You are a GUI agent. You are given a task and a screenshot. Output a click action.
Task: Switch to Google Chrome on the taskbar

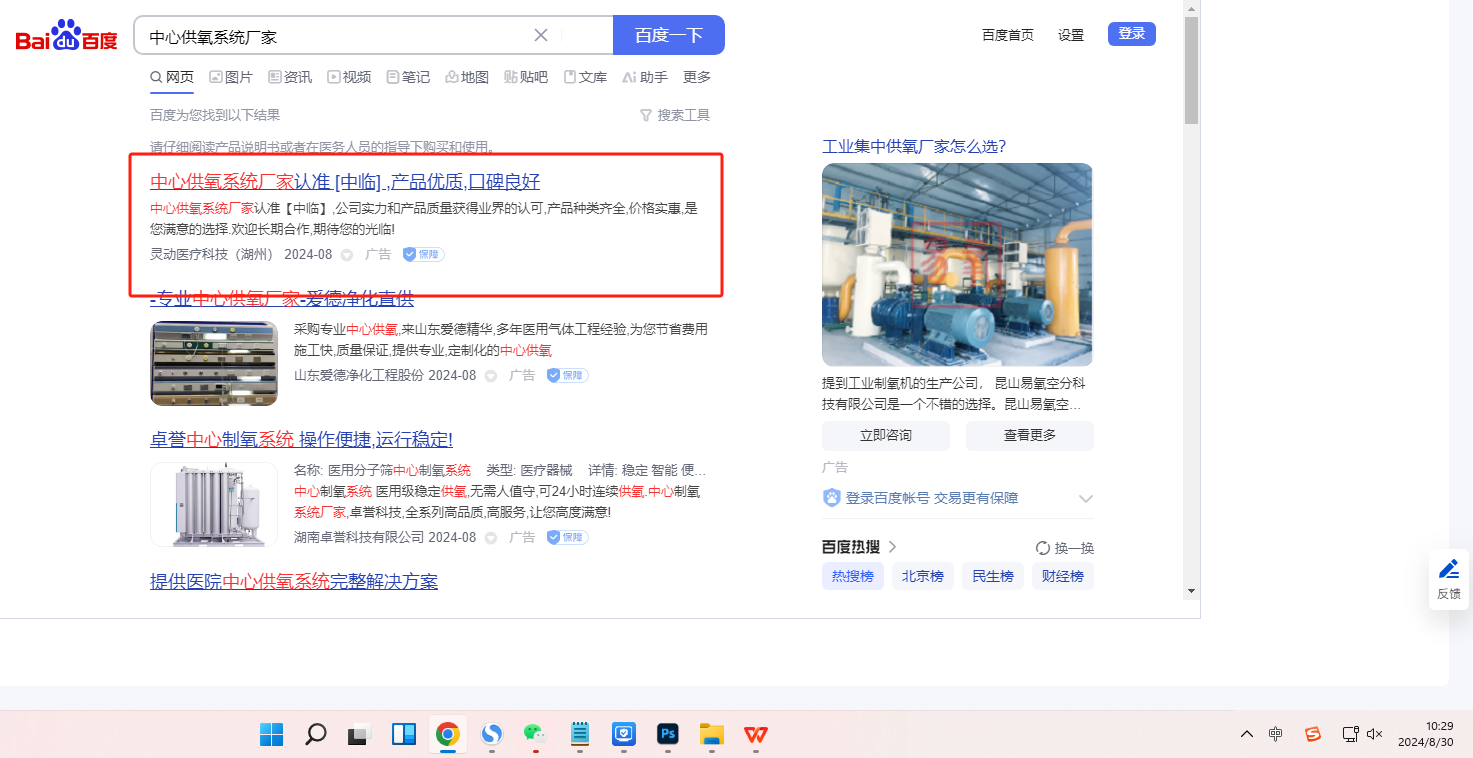coord(447,735)
